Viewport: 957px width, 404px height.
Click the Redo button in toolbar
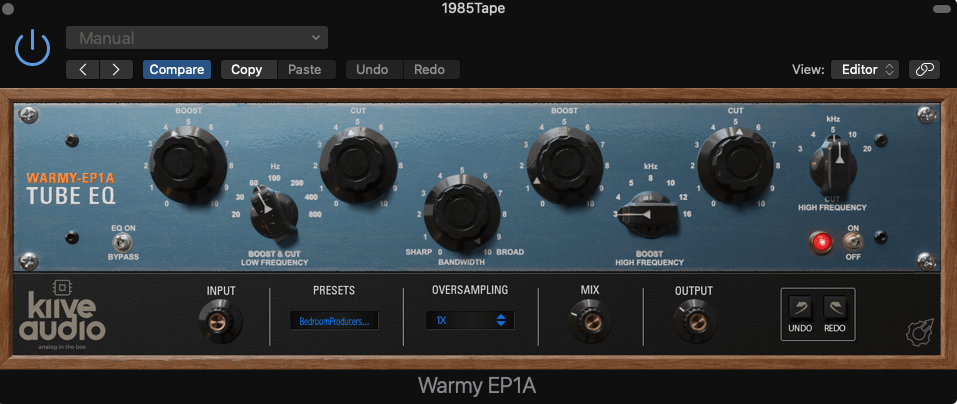pyautogui.click(x=431, y=70)
